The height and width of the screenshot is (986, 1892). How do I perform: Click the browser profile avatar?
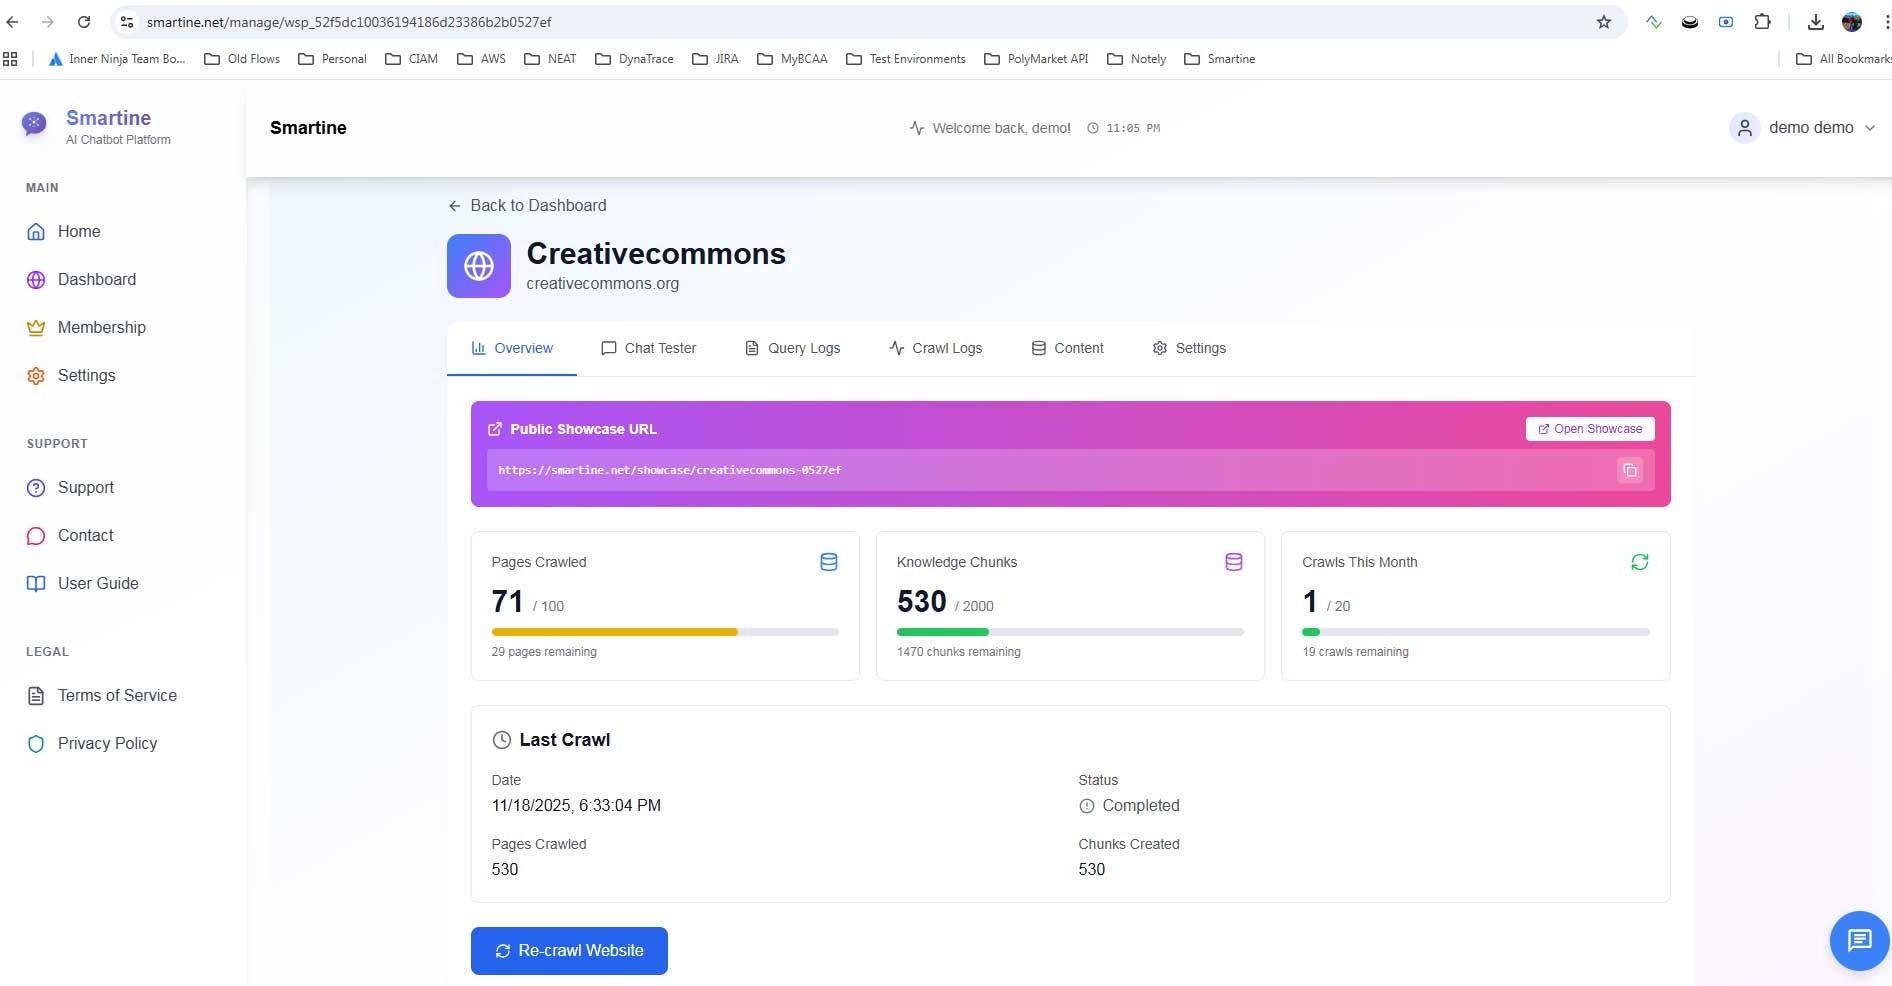click(x=1852, y=21)
